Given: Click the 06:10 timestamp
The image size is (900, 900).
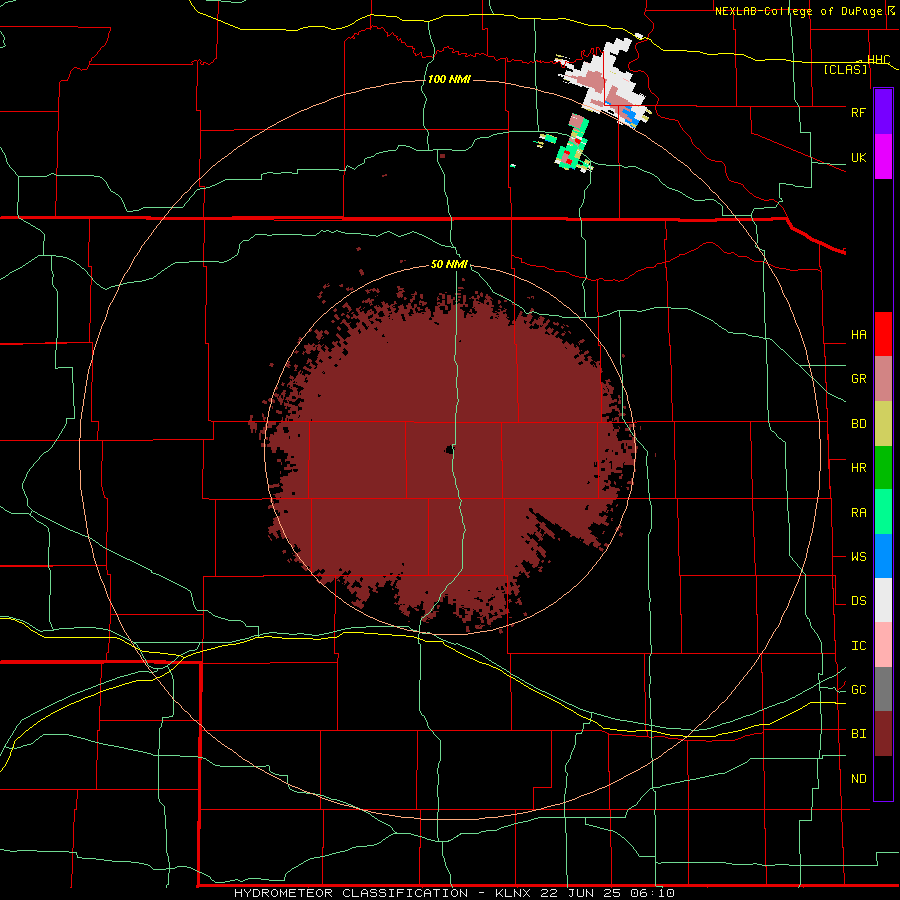Looking at the screenshot, I should (x=651, y=893).
